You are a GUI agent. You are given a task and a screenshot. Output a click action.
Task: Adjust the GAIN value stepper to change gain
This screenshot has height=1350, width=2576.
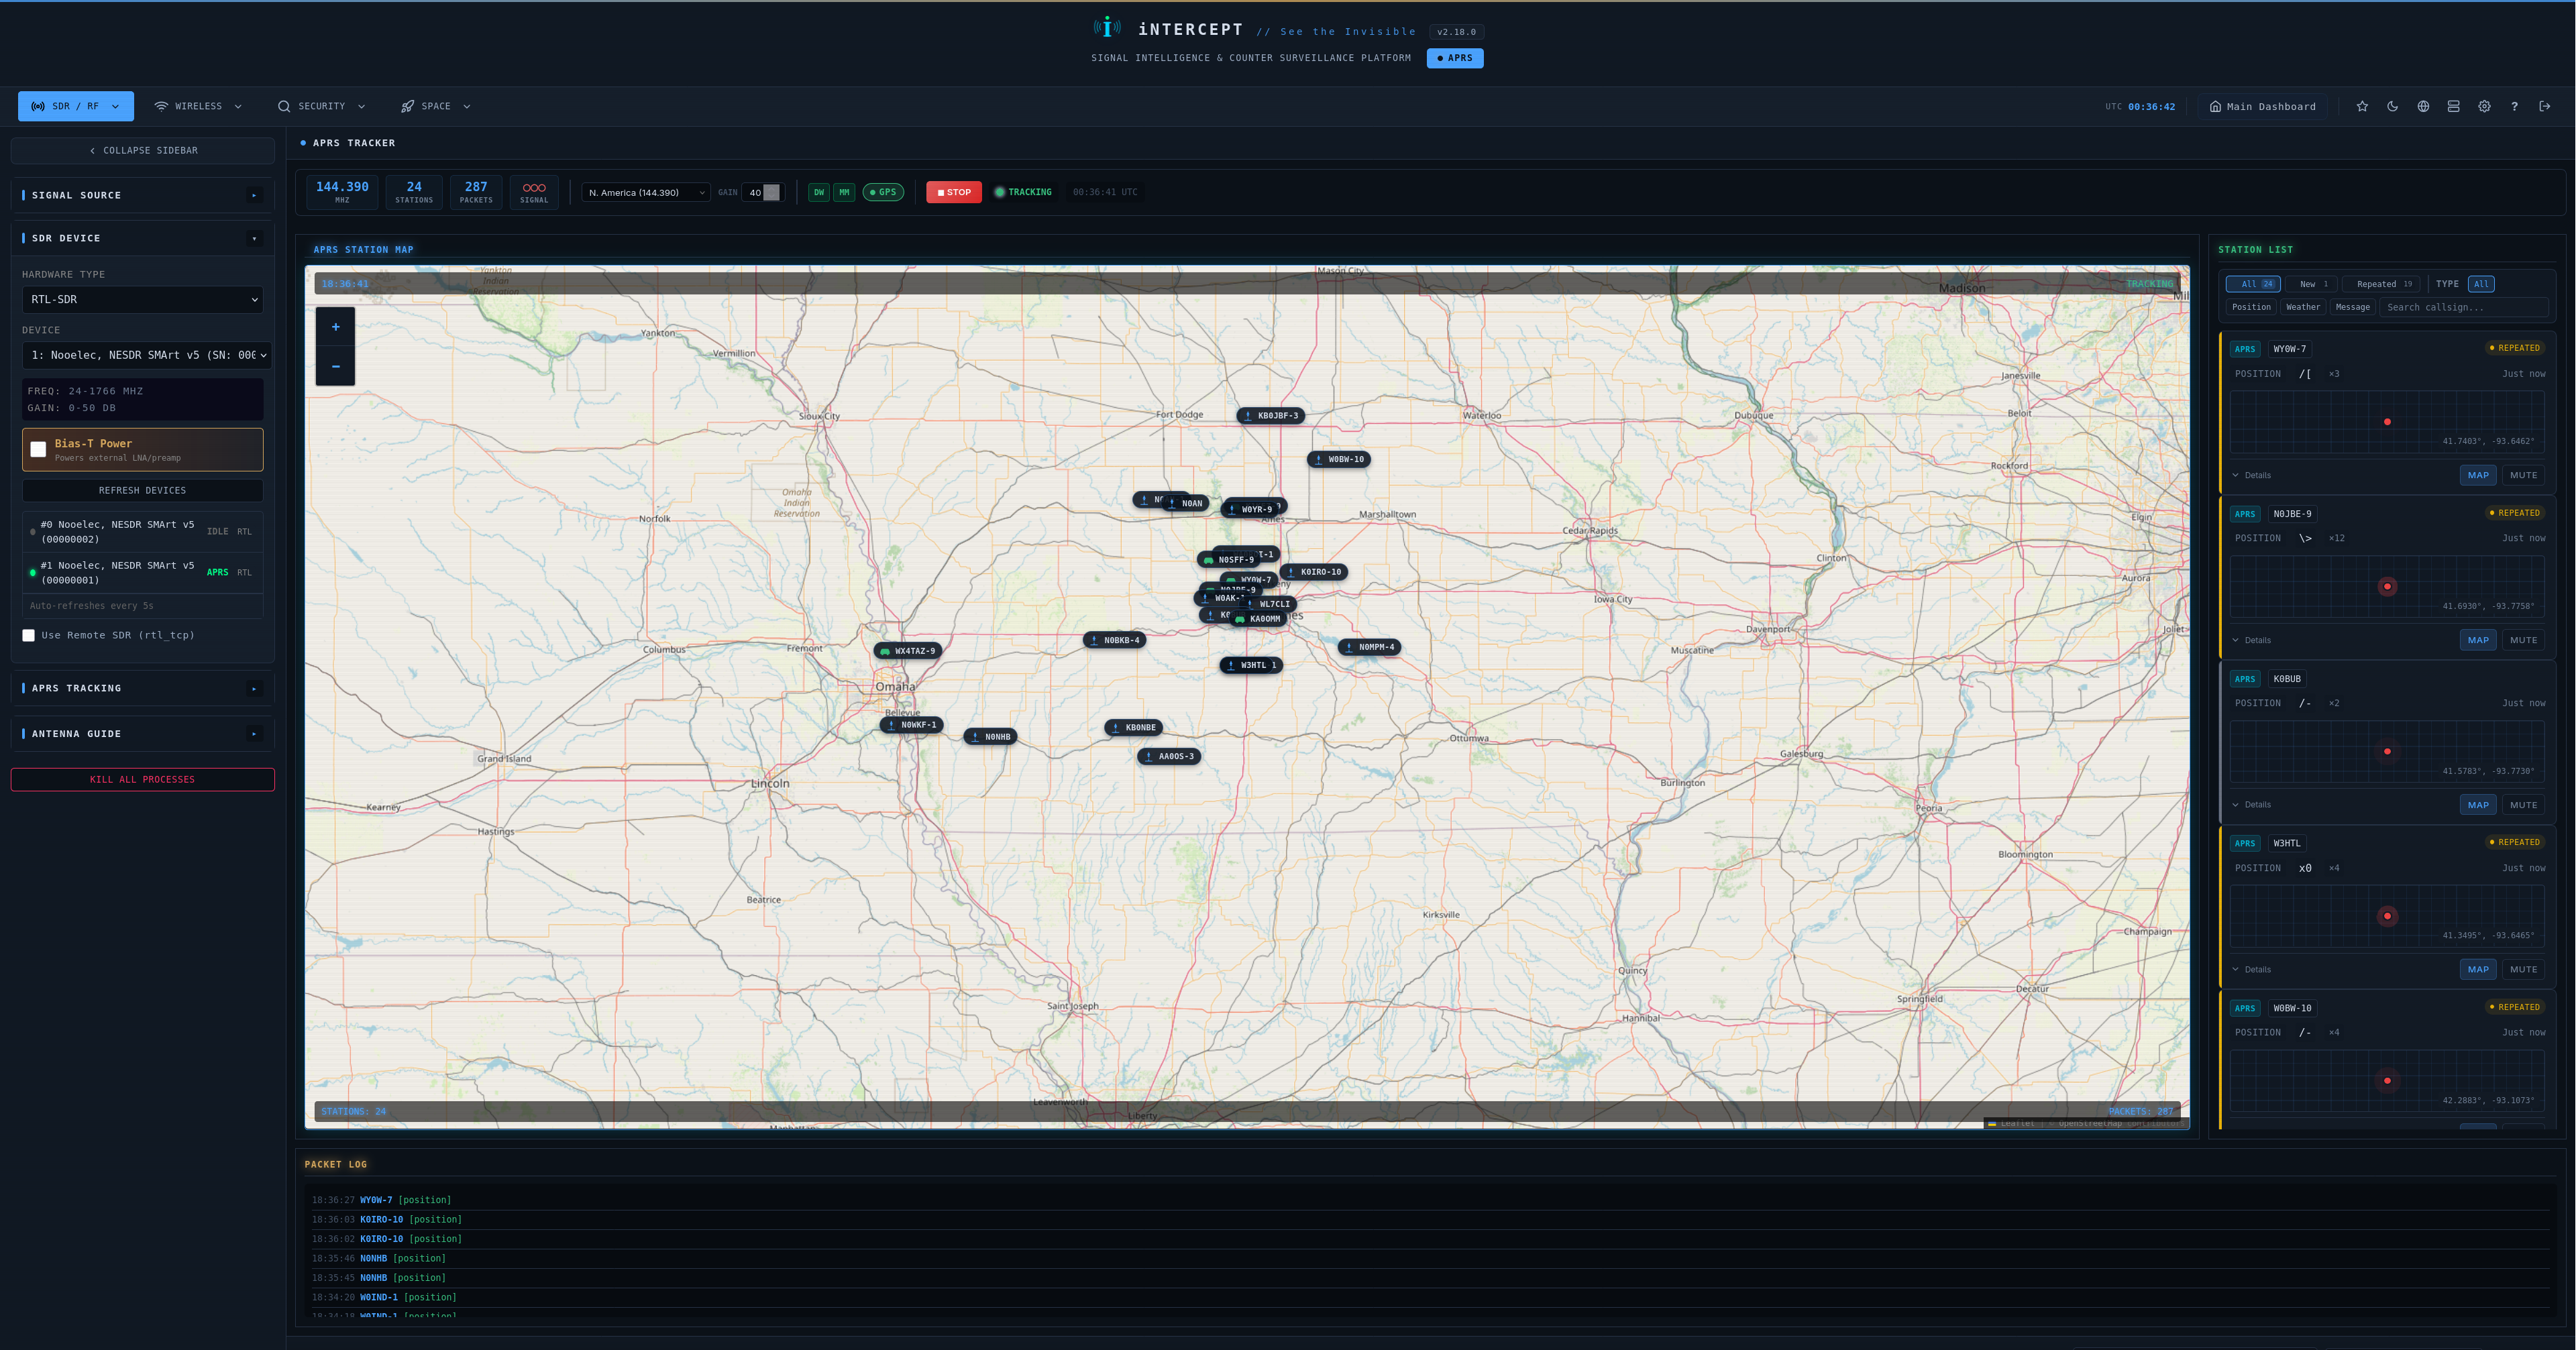pos(772,192)
